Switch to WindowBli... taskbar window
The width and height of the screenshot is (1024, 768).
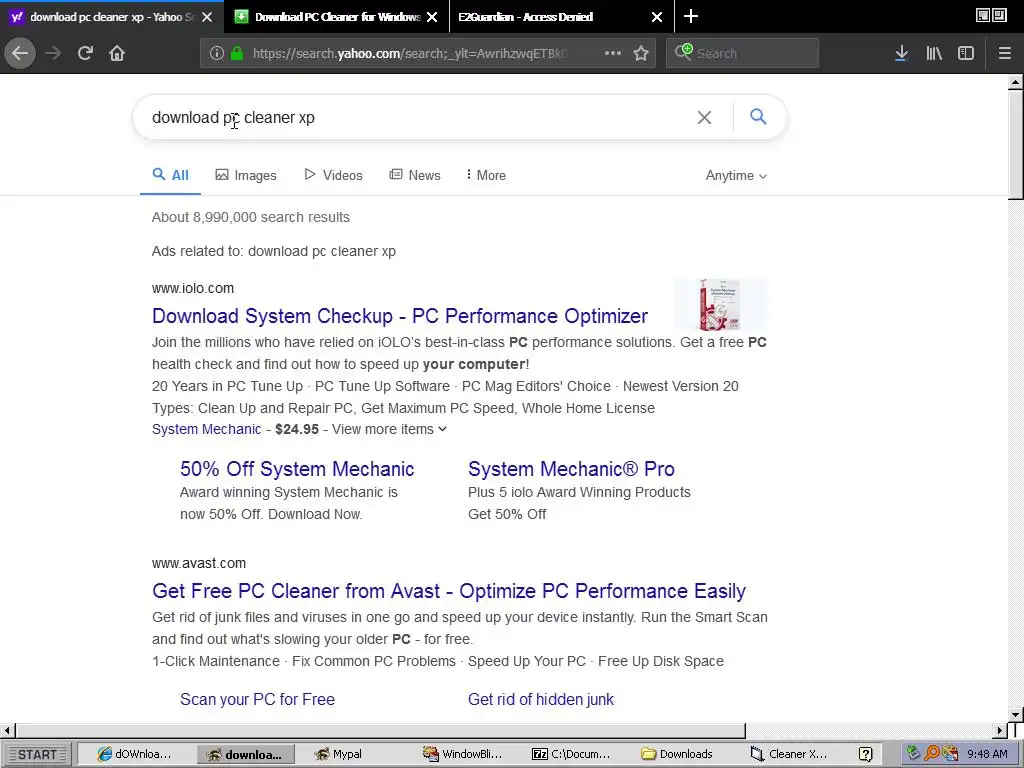pos(462,754)
